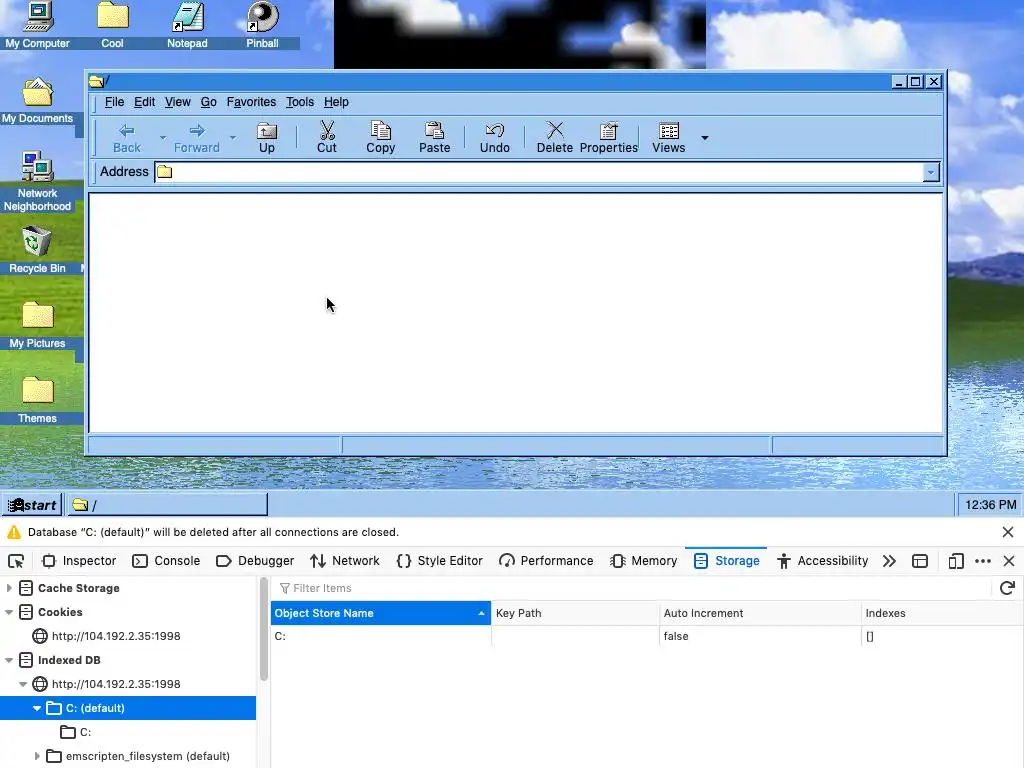The height and width of the screenshot is (768, 1024).
Task: Open the Themes desktop folder
Action: [37, 400]
